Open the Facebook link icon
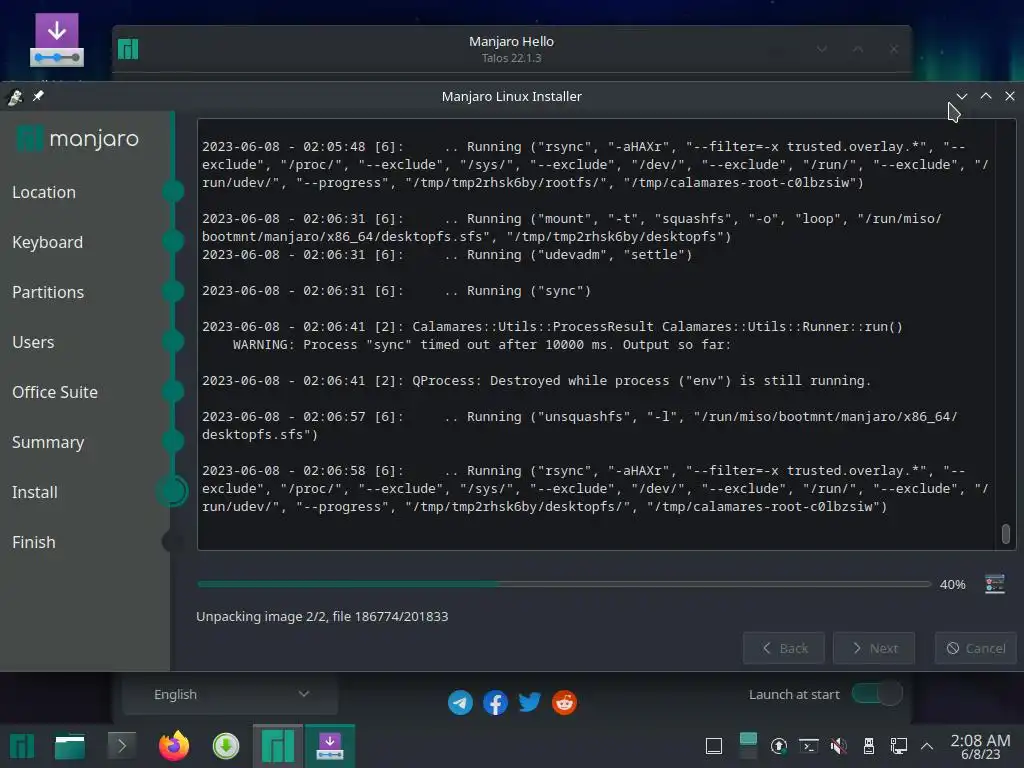 [x=495, y=703]
